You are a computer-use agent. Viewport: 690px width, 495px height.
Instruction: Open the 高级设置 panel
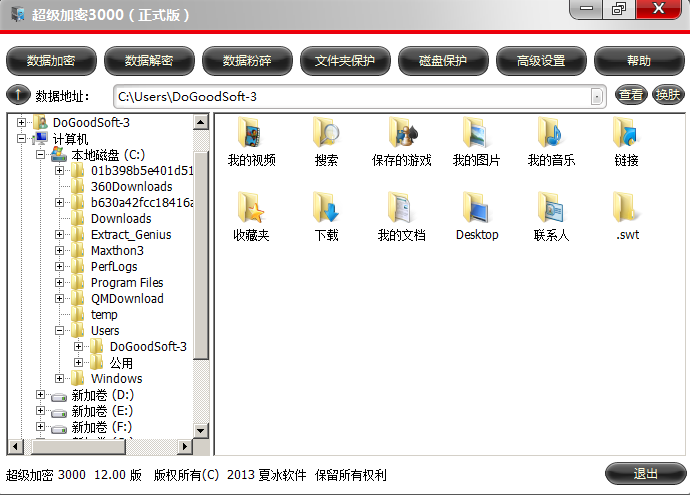pyautogui.click(x=541, y=61)
